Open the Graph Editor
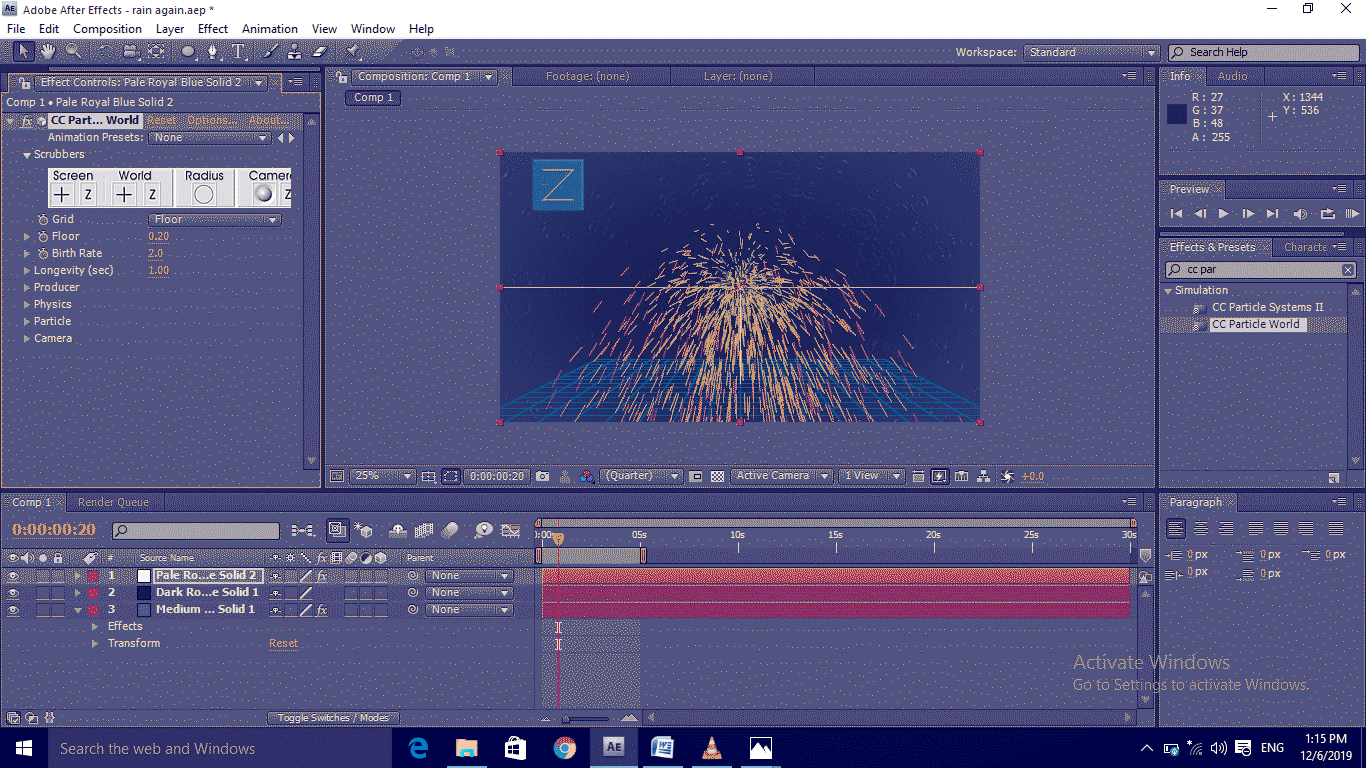Viewport: 1366px width, 768px height. pos(510,530)
